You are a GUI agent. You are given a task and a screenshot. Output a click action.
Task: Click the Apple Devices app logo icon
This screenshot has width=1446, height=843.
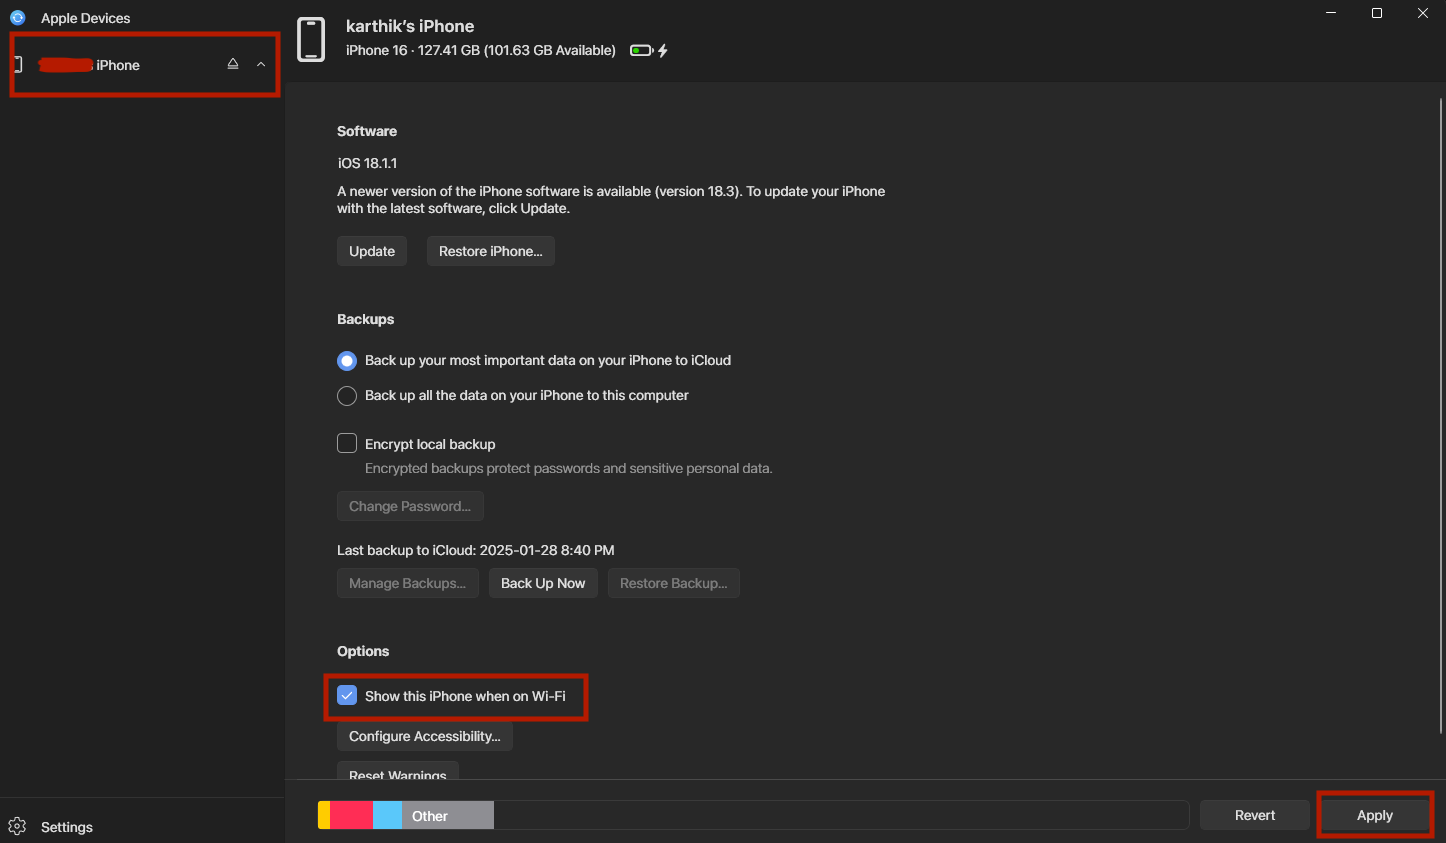[x=17, y=18]
